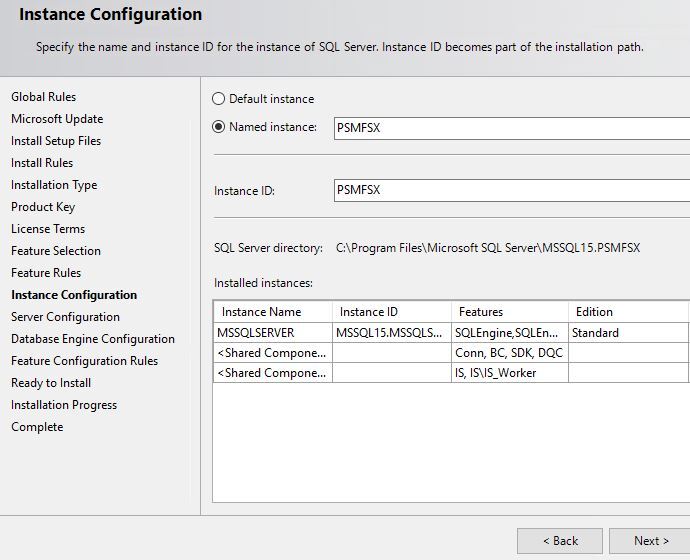Select Feature Rules step
This screenshot has height=560, width=690.
[x=46, y=273]
